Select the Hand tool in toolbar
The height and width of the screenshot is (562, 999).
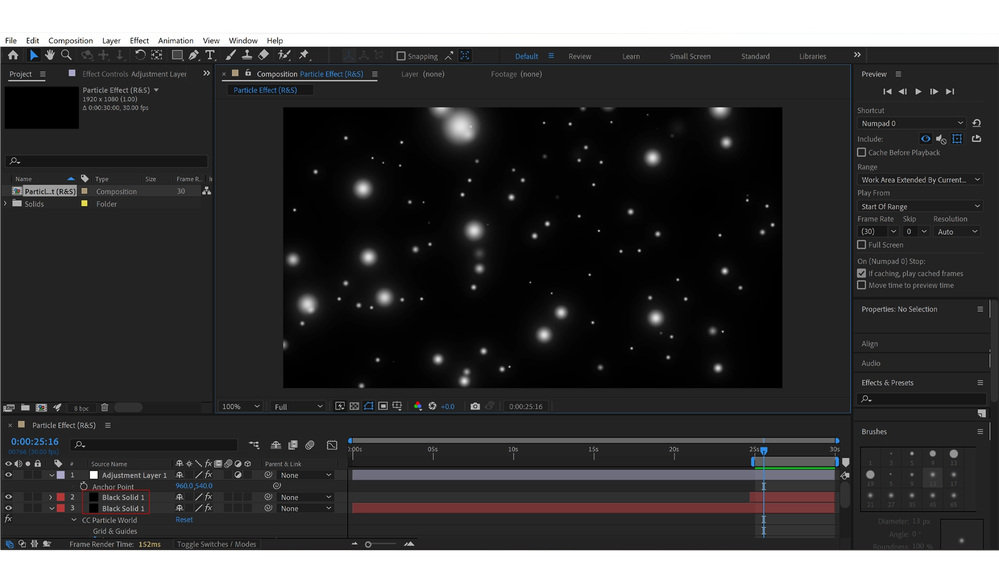coord(50,56)
